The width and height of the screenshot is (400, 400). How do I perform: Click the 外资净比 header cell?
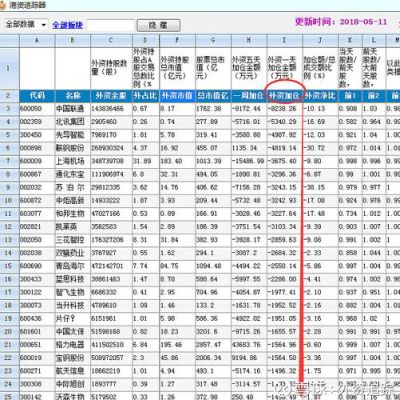point(320,96)
